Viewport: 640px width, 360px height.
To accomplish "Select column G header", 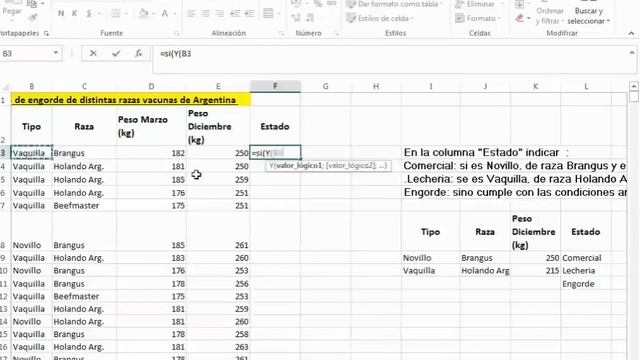I will (325, 86).
